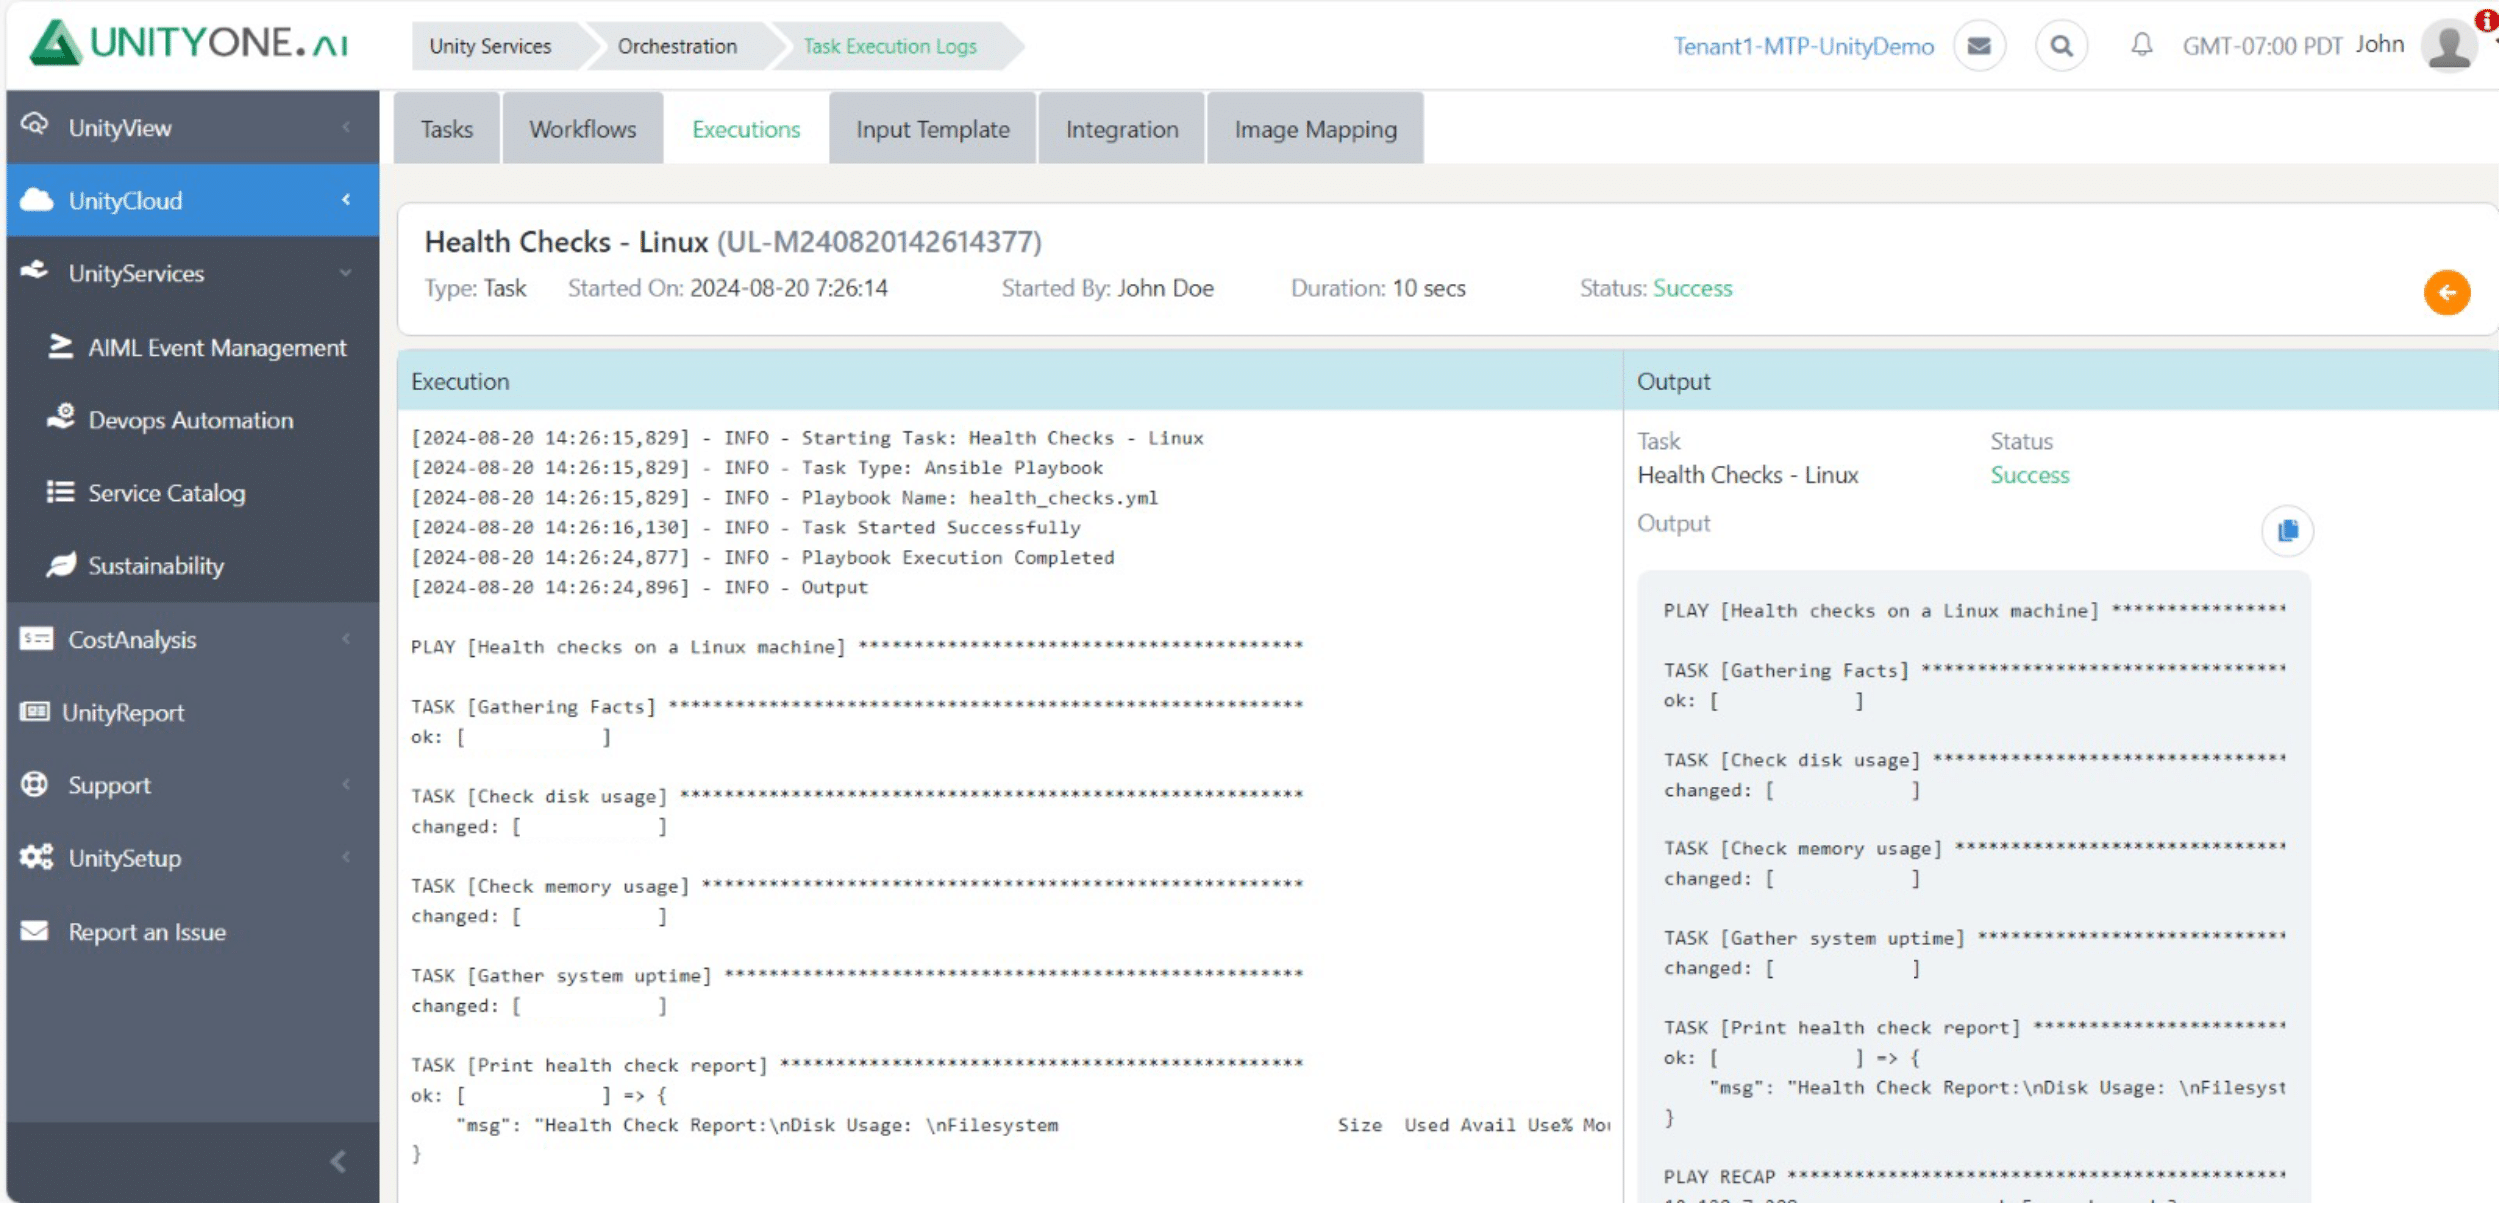Open the Image Mapping tab
This screenshot has height=1227, width=2500.
(x=1315, y=129)
